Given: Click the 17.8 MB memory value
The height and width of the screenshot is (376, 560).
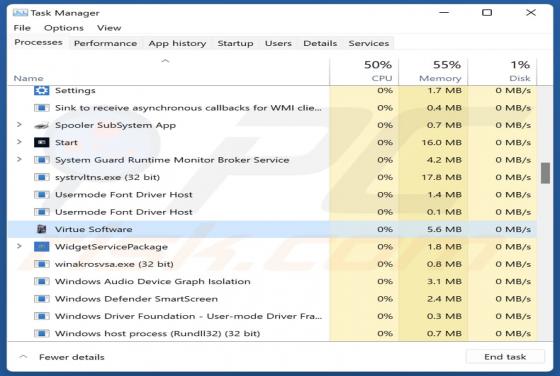Looking at the screenshot, I should tap(441, 177).
